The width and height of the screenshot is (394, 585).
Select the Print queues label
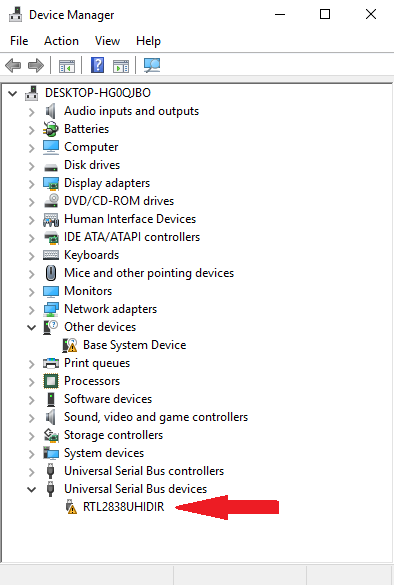(x=97, y=363)
